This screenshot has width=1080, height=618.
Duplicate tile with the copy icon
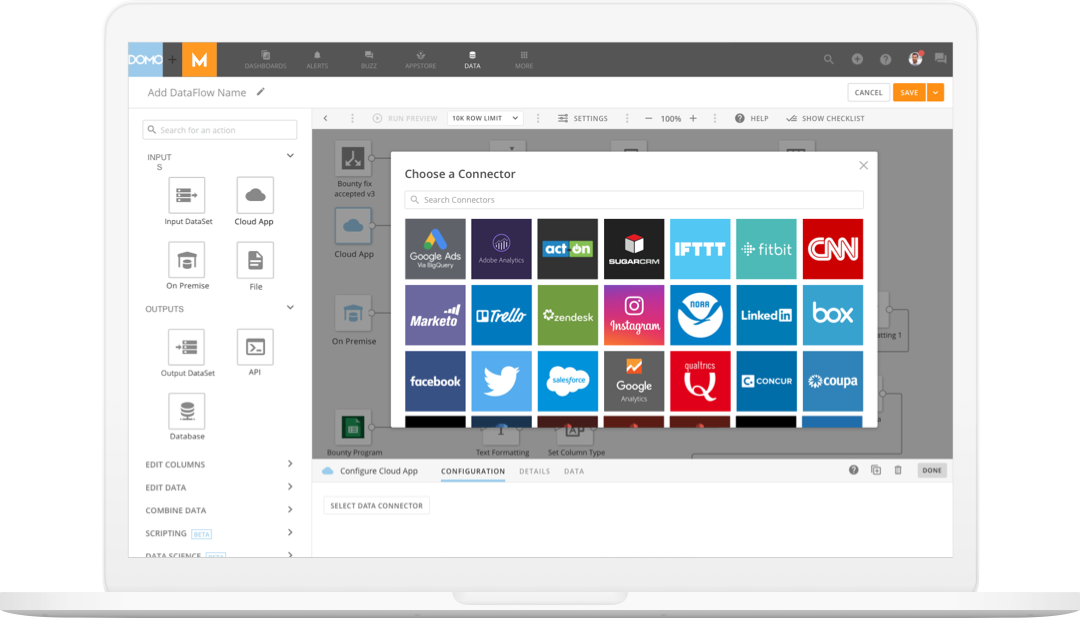[875, 471]
